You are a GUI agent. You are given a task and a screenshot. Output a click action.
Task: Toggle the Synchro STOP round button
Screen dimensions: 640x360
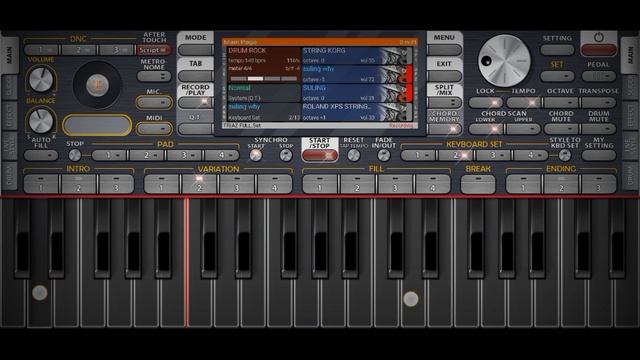286,155
